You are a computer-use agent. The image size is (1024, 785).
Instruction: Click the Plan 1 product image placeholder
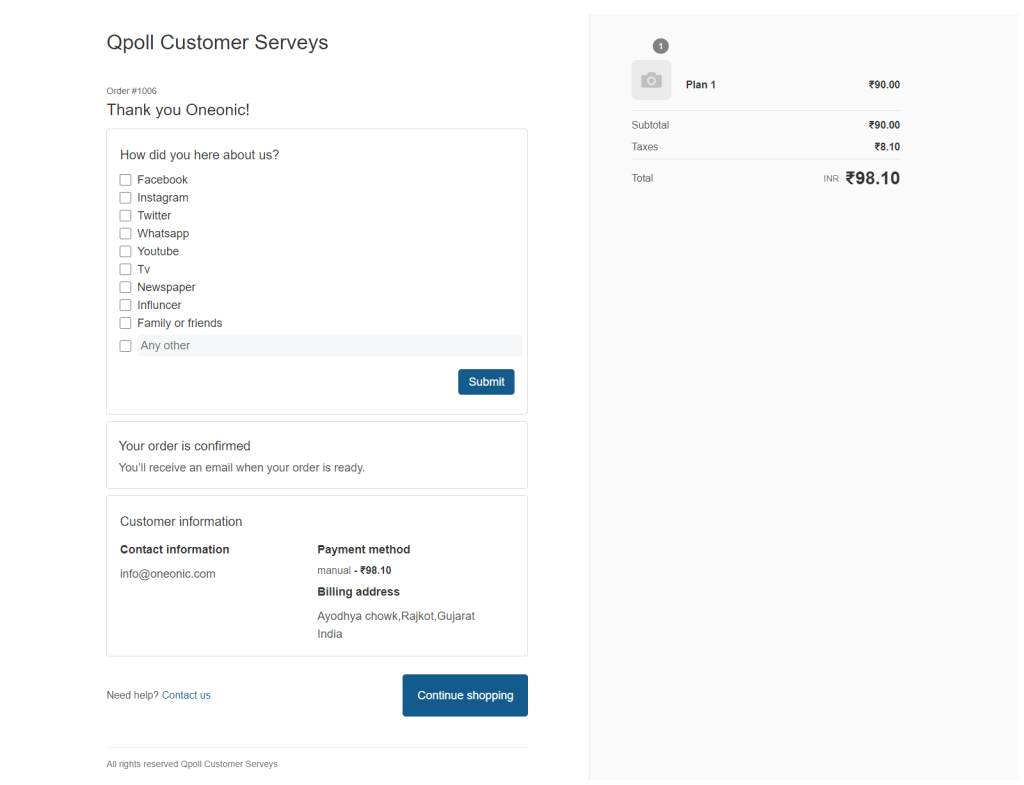tap(651, 80)
